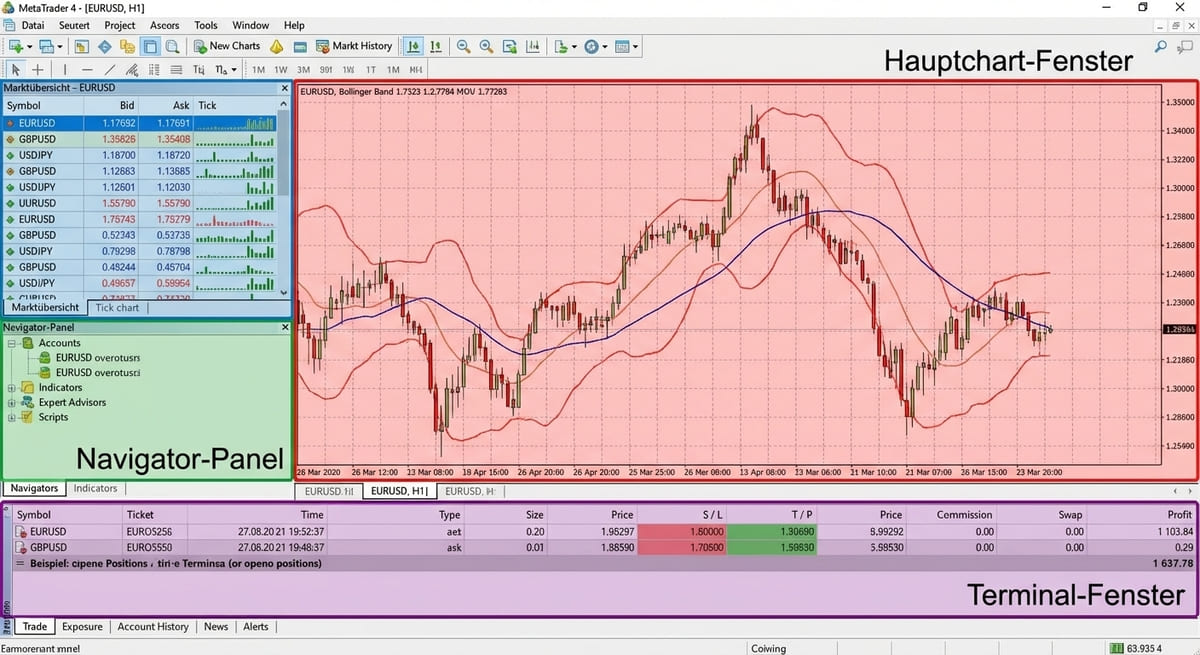Expand the Indicators tree node
Screen dimensions: 1200x655
click(x=11, y=388)
